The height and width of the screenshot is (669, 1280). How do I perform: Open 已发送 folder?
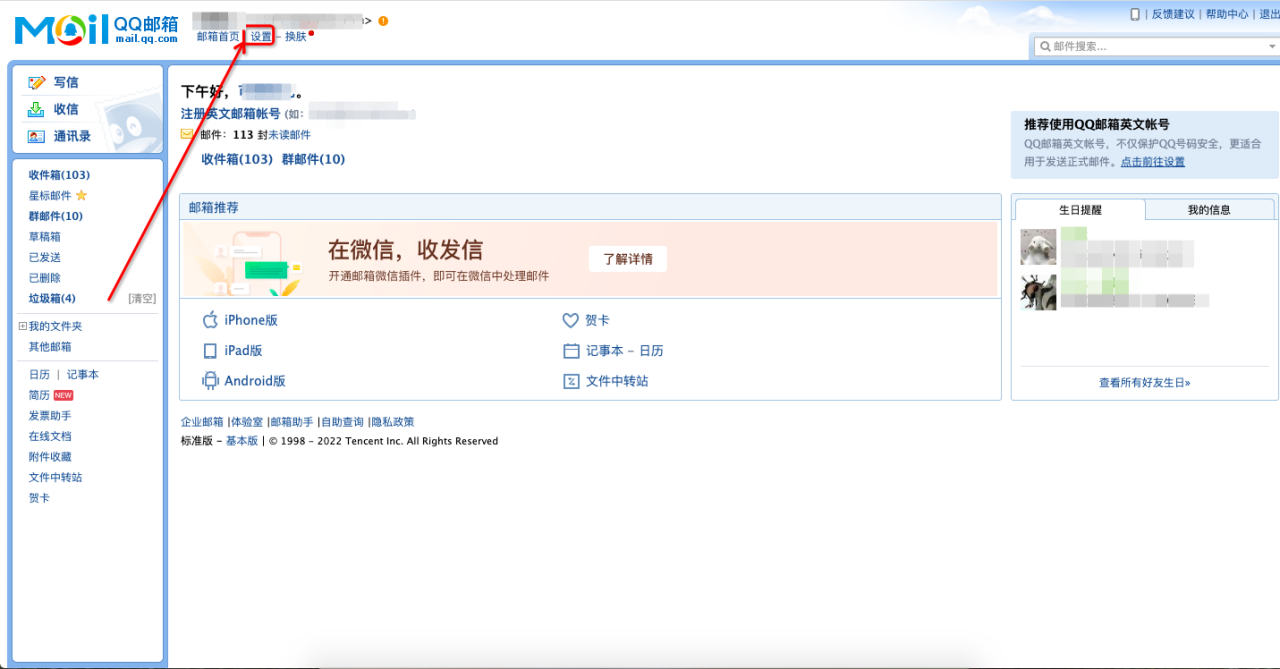point(45,257)
